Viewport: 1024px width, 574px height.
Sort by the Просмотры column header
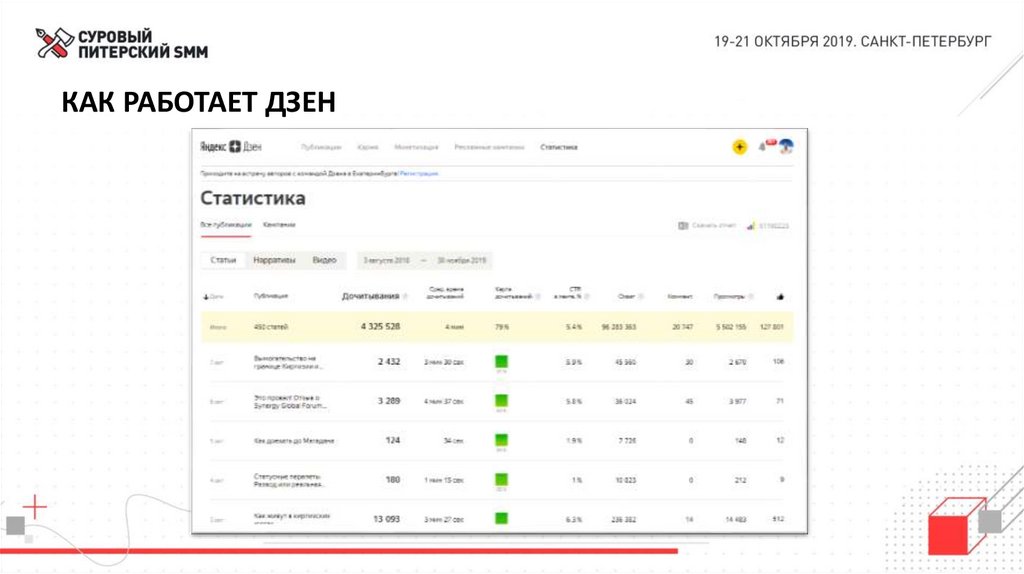tap(729, 296)
